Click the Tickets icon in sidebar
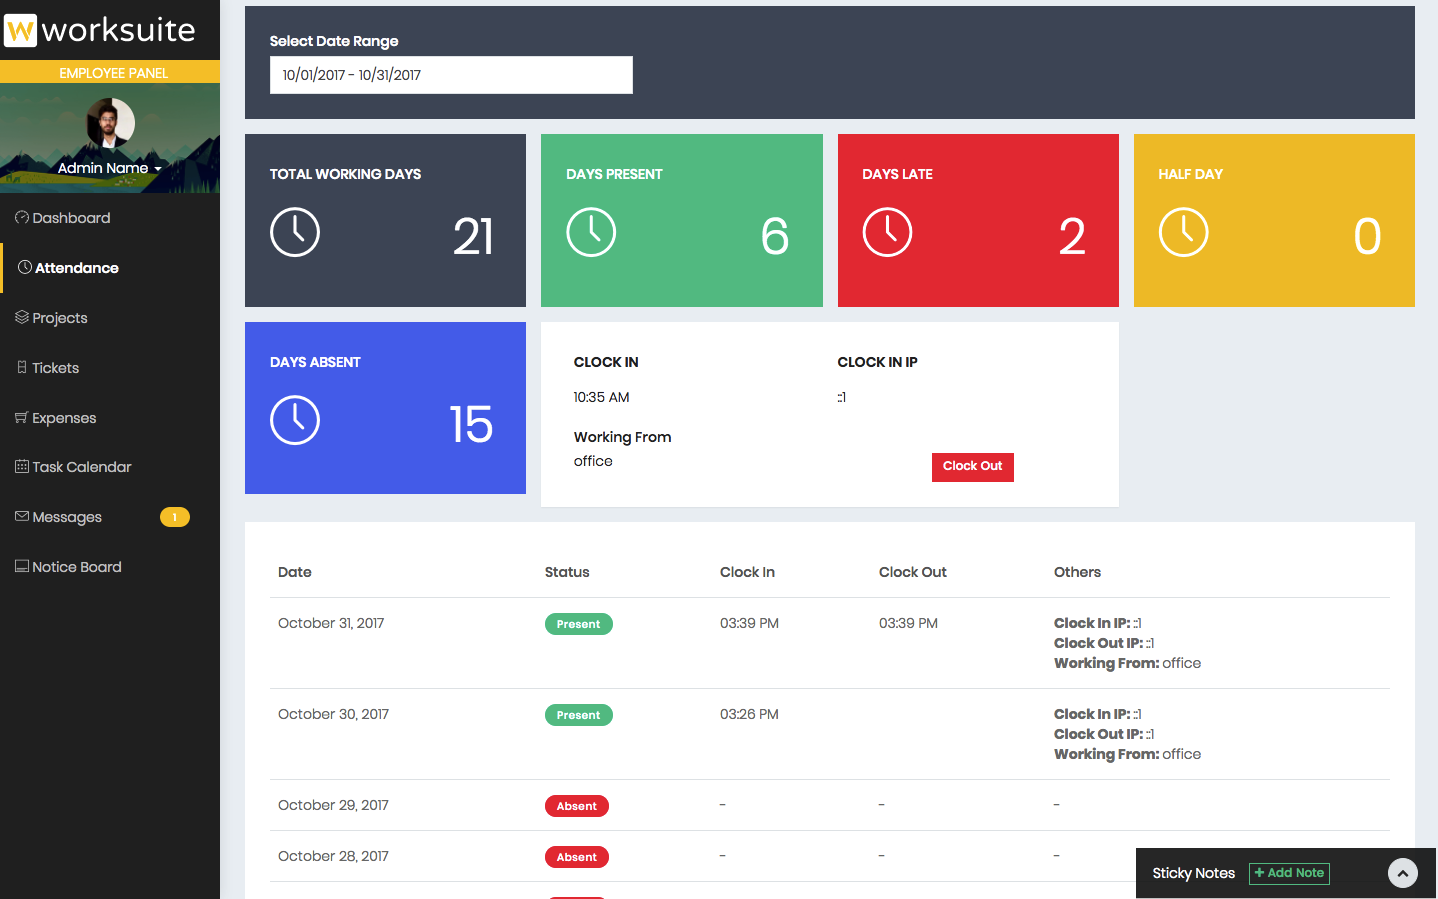Image resolution: width=1438 pixels, height=899 pixels. [x=22, y=367]
